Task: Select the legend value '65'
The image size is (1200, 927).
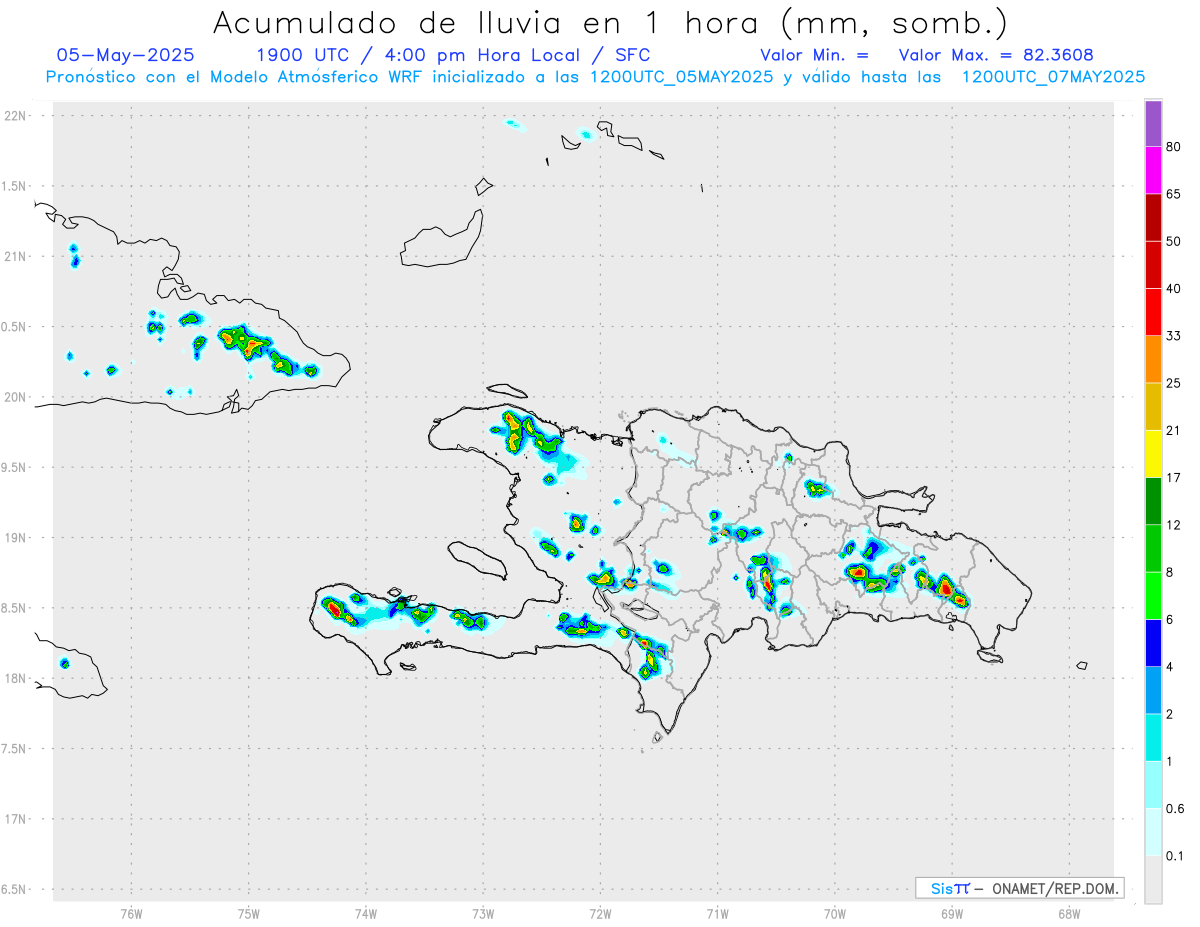Action: [1174, 194]
